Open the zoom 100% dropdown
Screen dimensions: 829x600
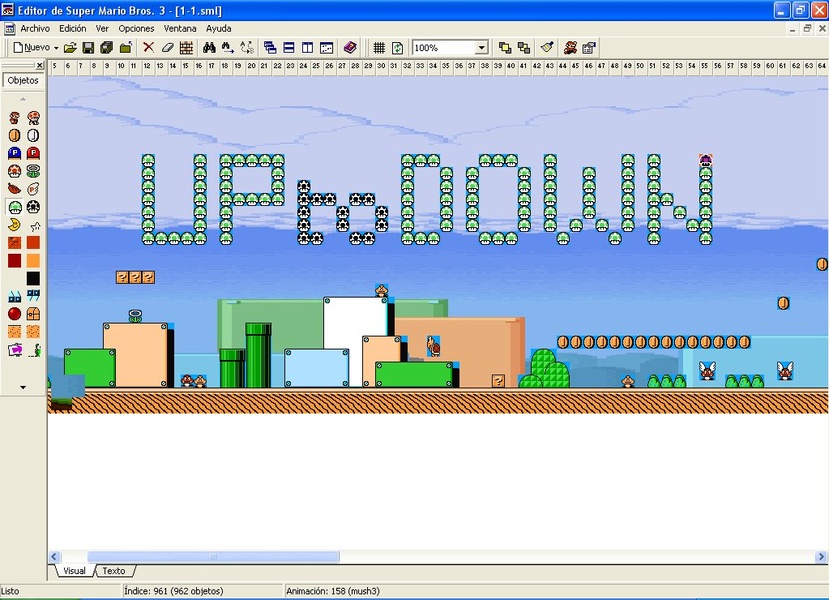(481, 47)
